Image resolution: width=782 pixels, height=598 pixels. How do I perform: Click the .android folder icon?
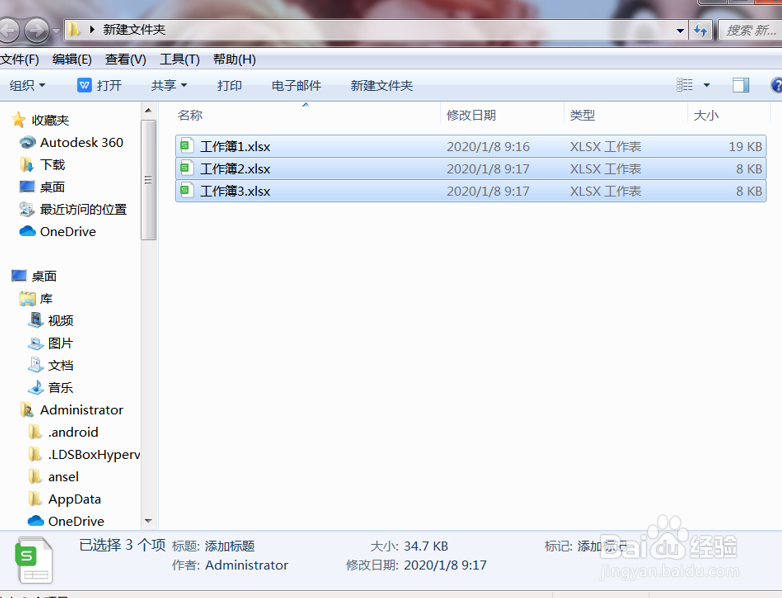click(x=35, y=432)
